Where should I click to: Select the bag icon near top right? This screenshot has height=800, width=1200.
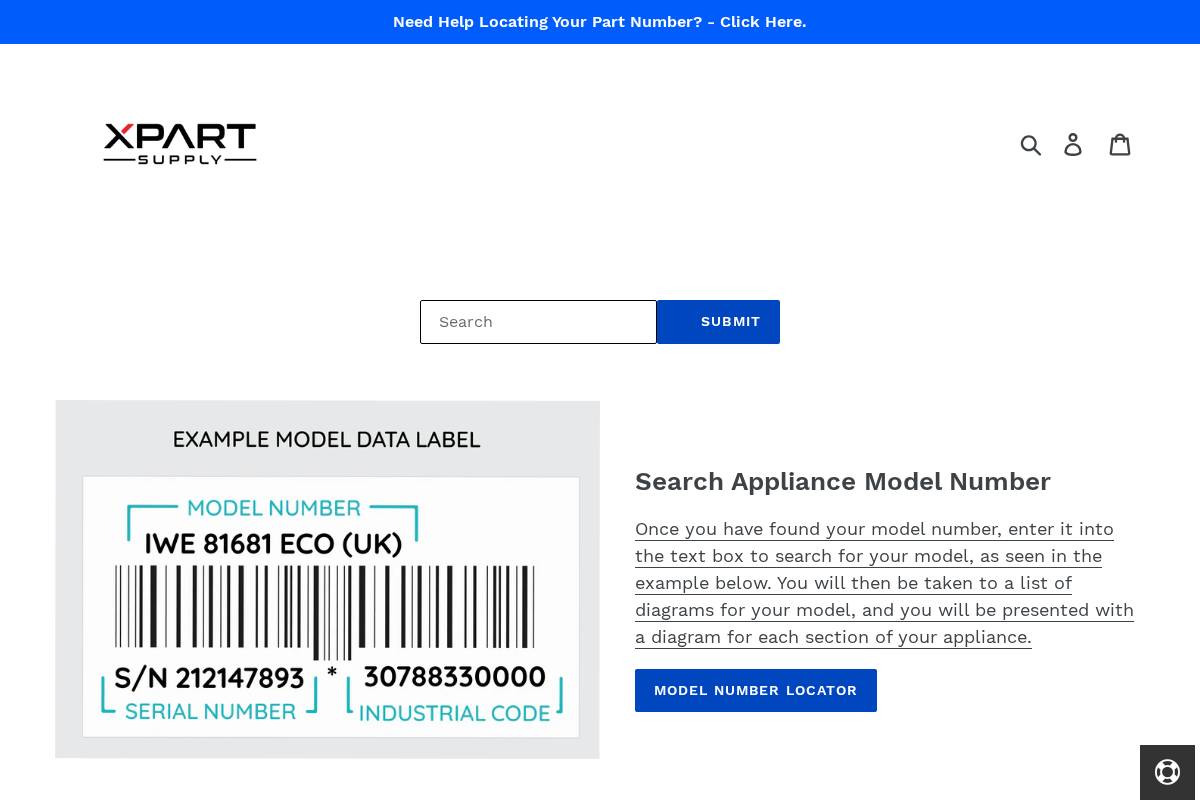[x=1120, y=144]
